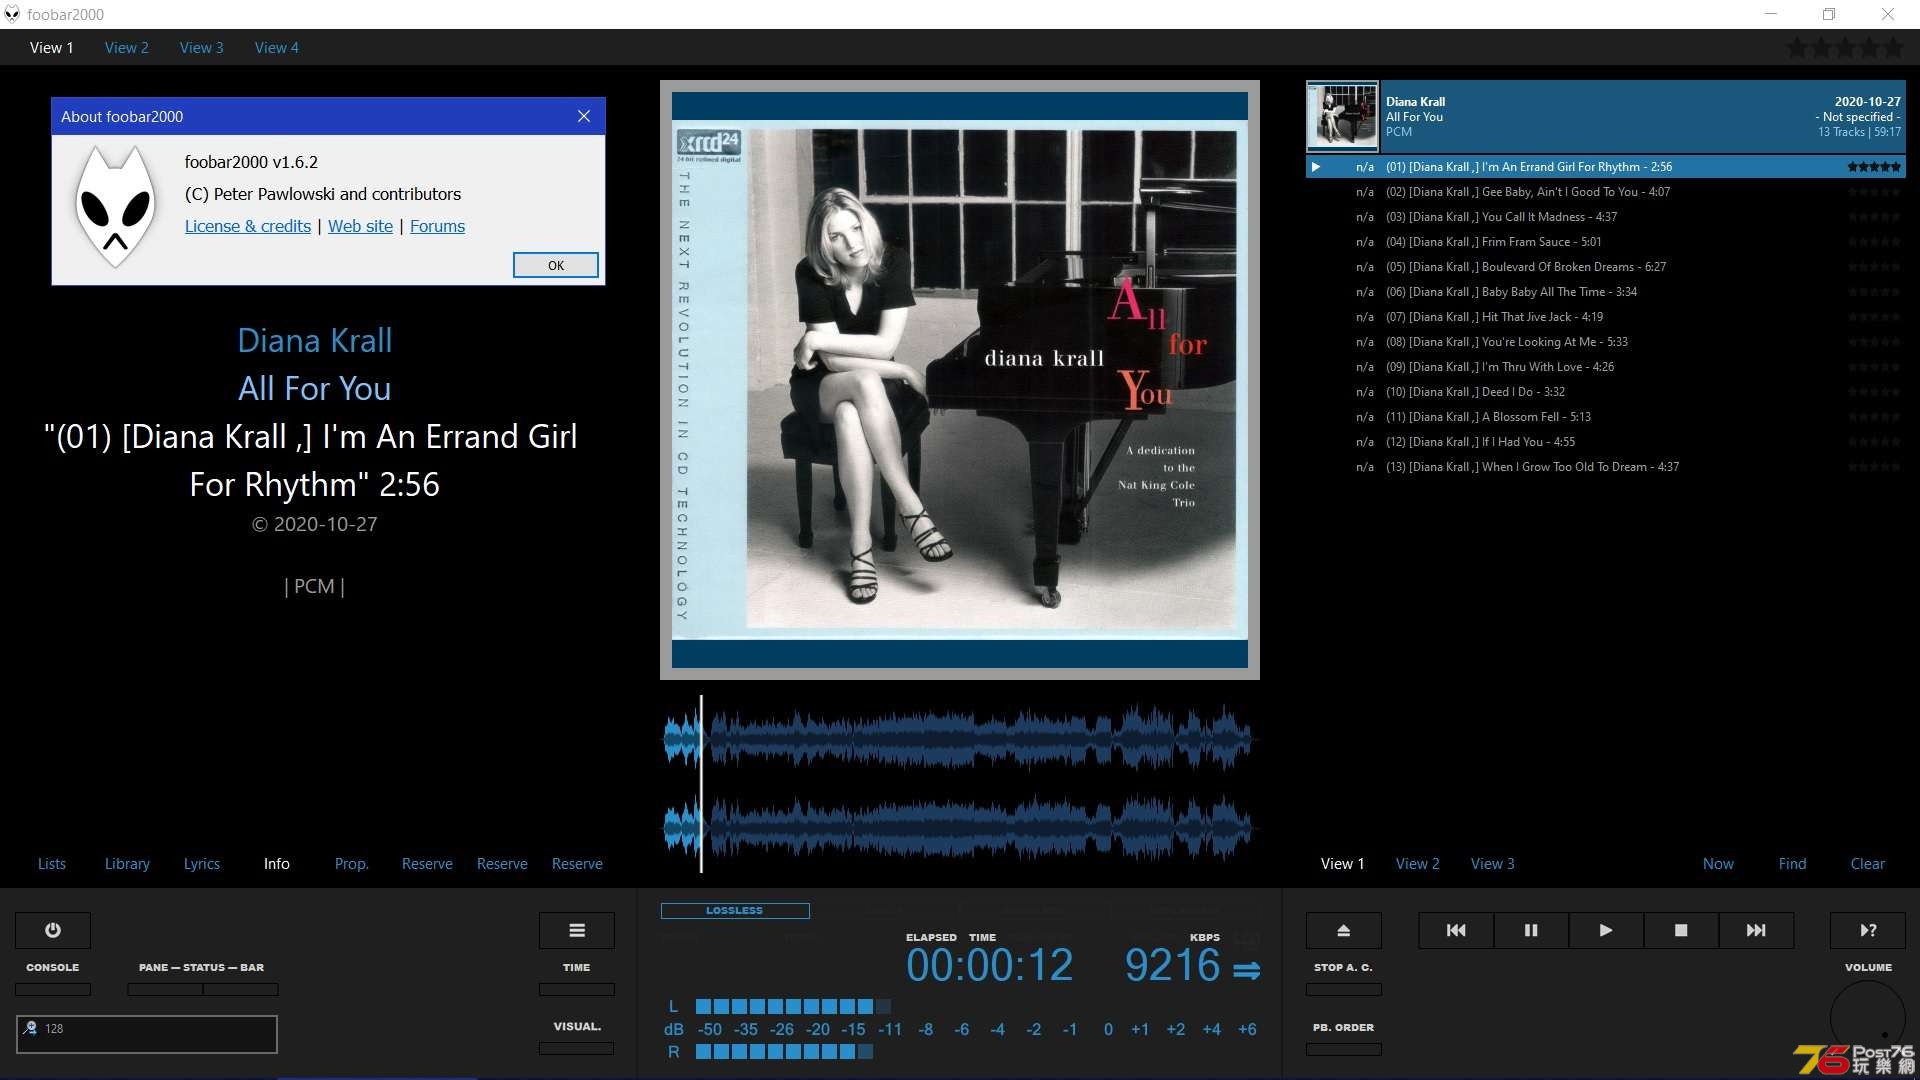Viewport: 1920px width, 1080px height.
Task: Click the playing track arrow indicator in the playlist
Action: coord(1316,167)
